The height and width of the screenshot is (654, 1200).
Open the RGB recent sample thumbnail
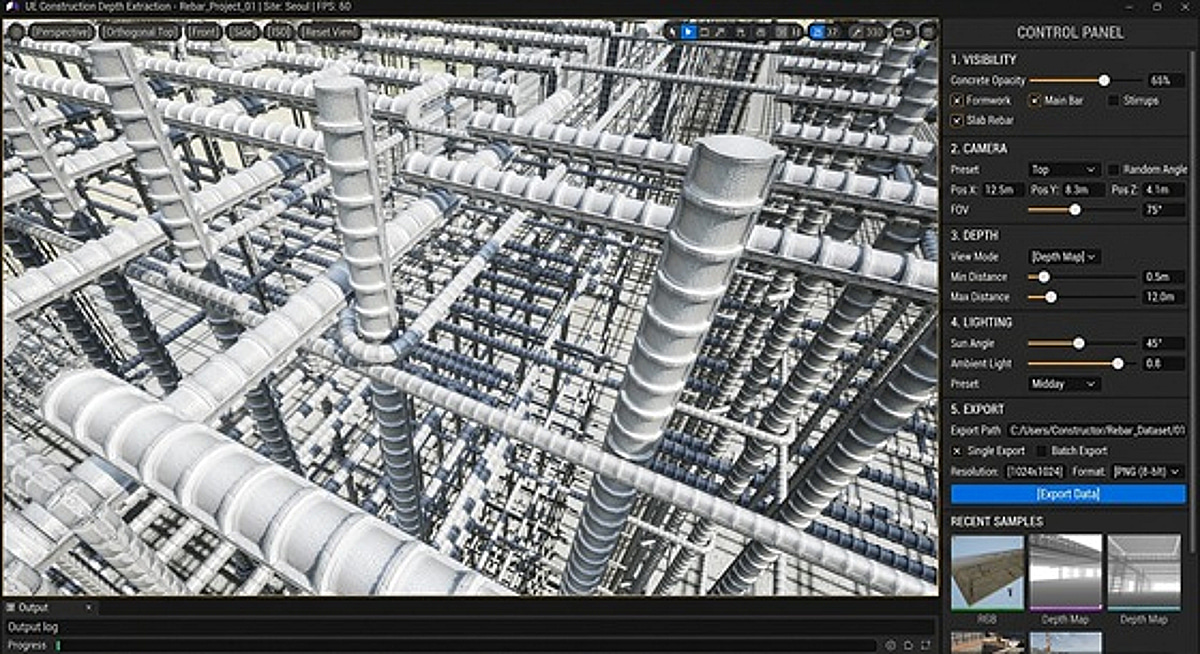987,572
